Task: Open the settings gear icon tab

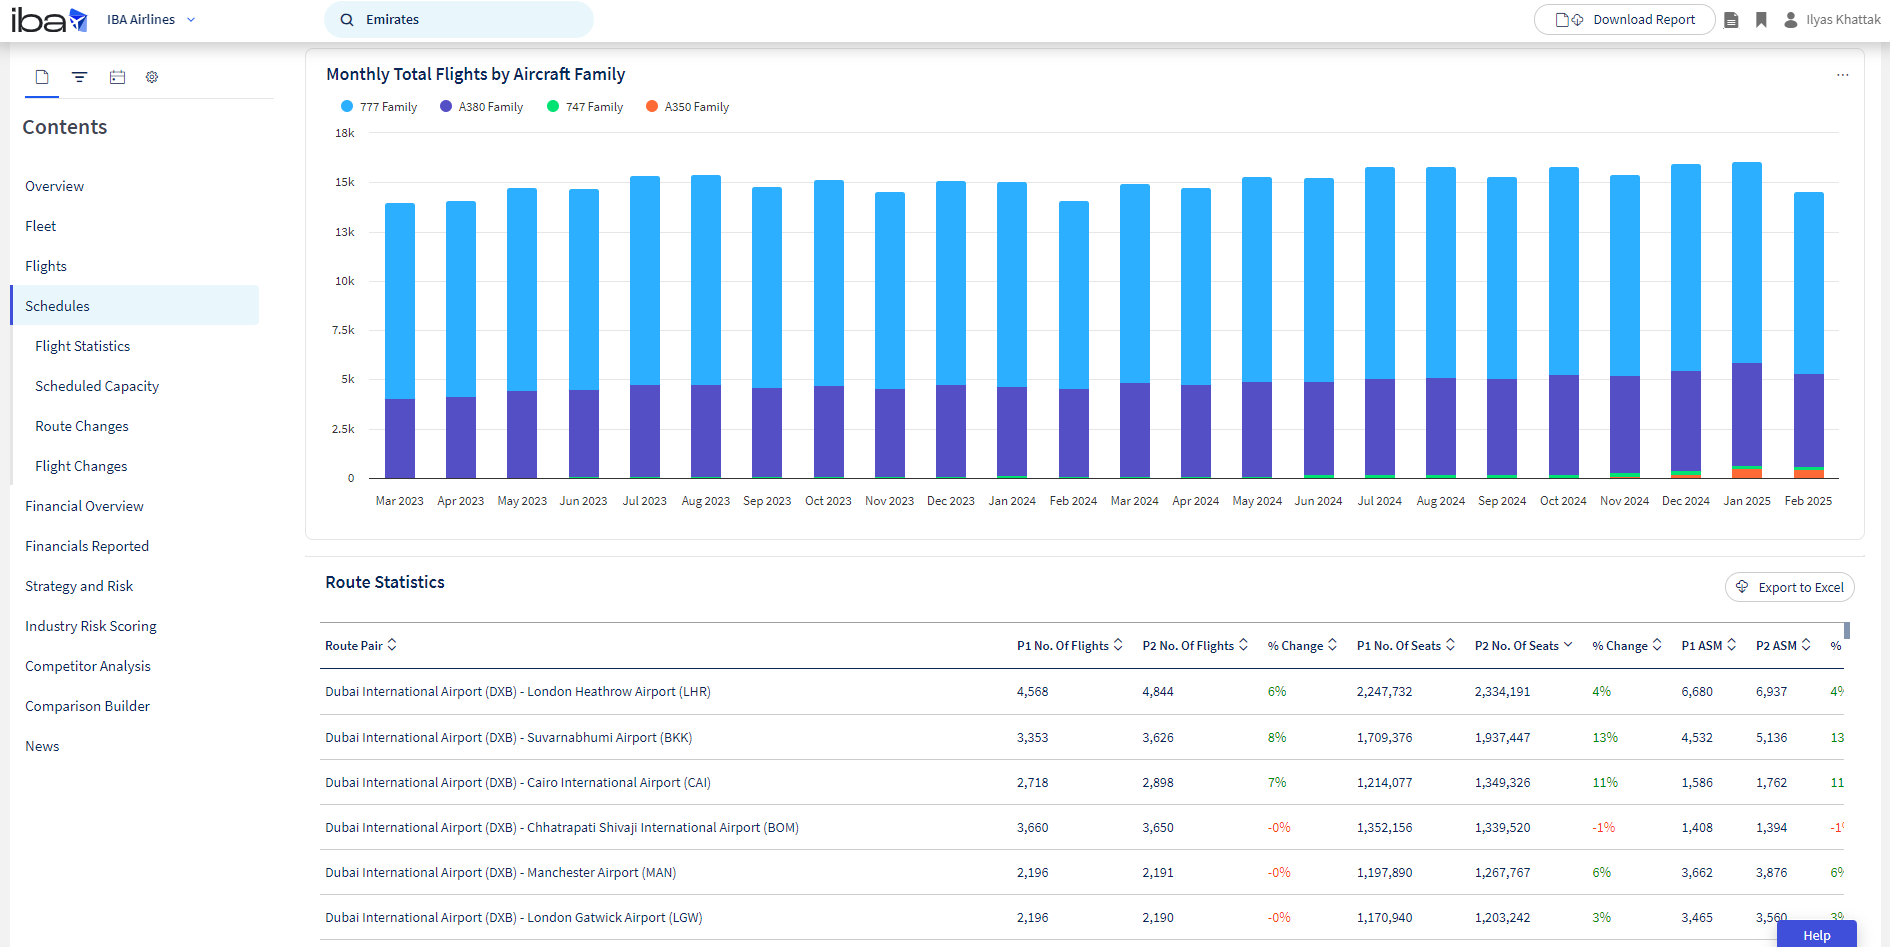Action: coord(152,77)
